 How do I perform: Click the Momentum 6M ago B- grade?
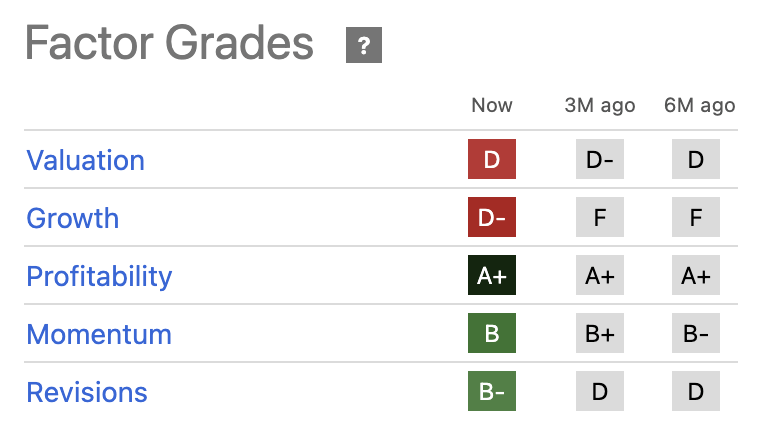(696, 334)
